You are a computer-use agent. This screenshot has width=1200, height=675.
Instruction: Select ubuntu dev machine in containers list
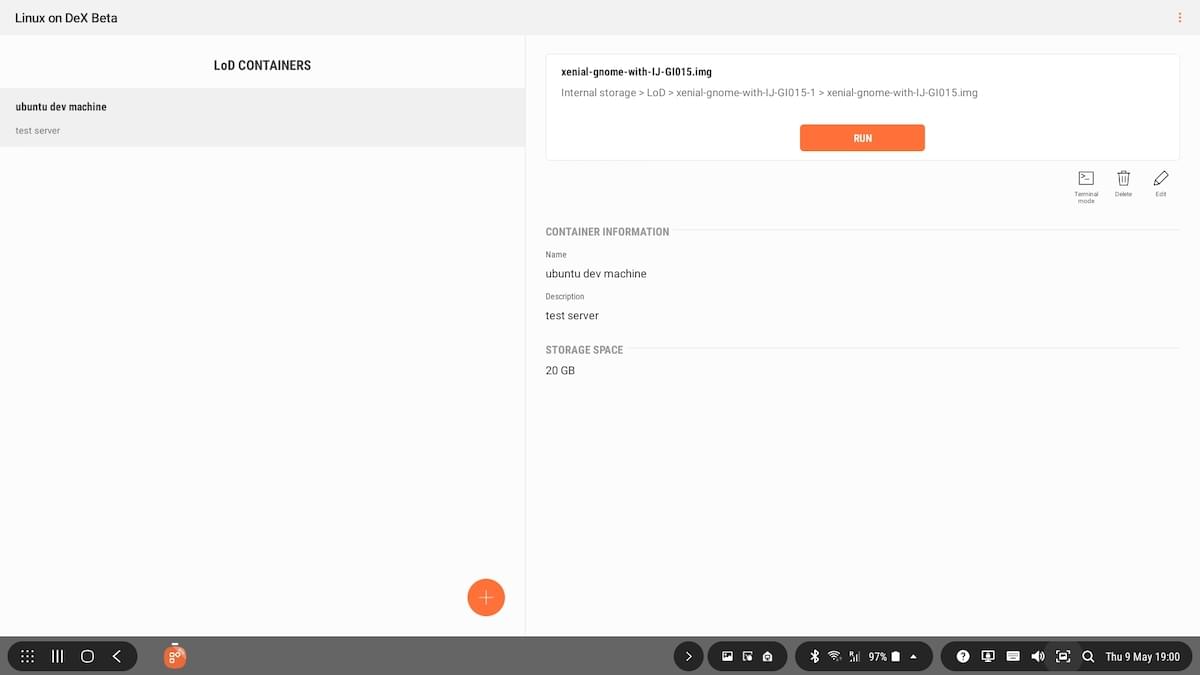click(x=262, y=118)
